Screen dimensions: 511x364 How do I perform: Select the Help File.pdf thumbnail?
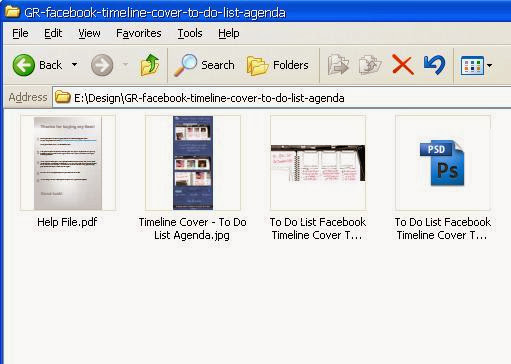coord(68,163)
